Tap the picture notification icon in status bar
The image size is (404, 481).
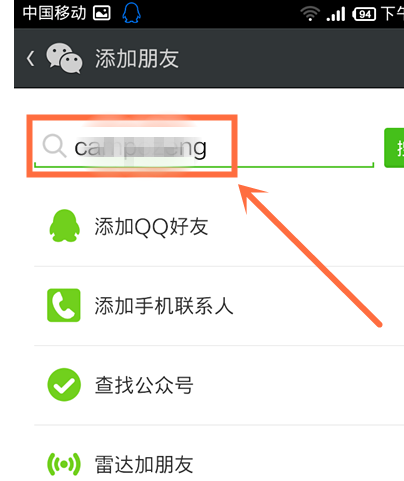click(102, 13)
